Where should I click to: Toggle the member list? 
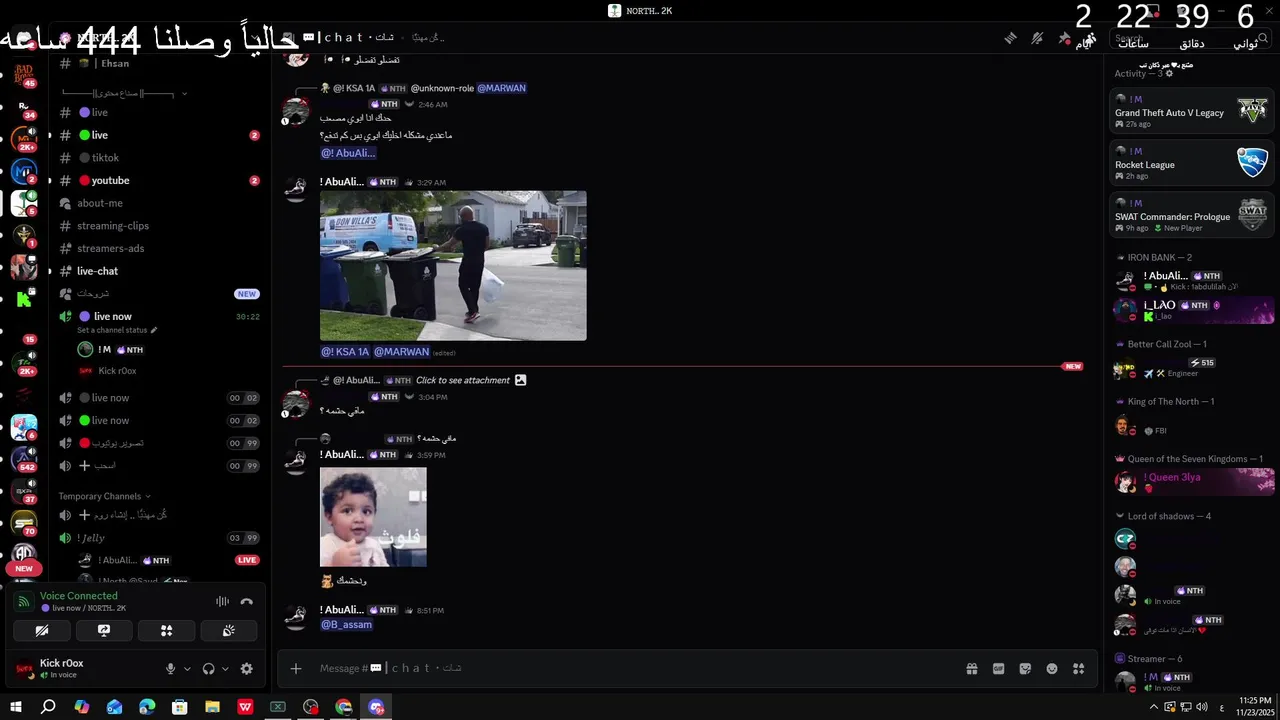pos(1090,38)
